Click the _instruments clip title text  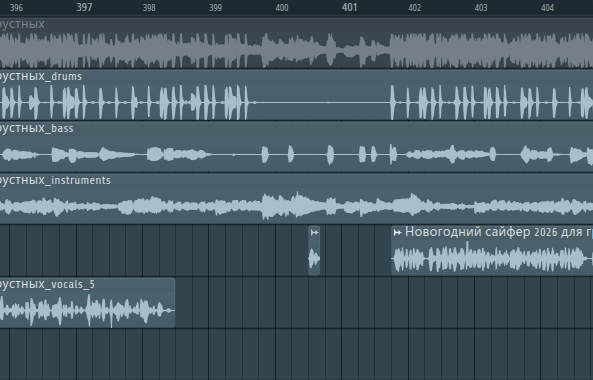(55, 180)
